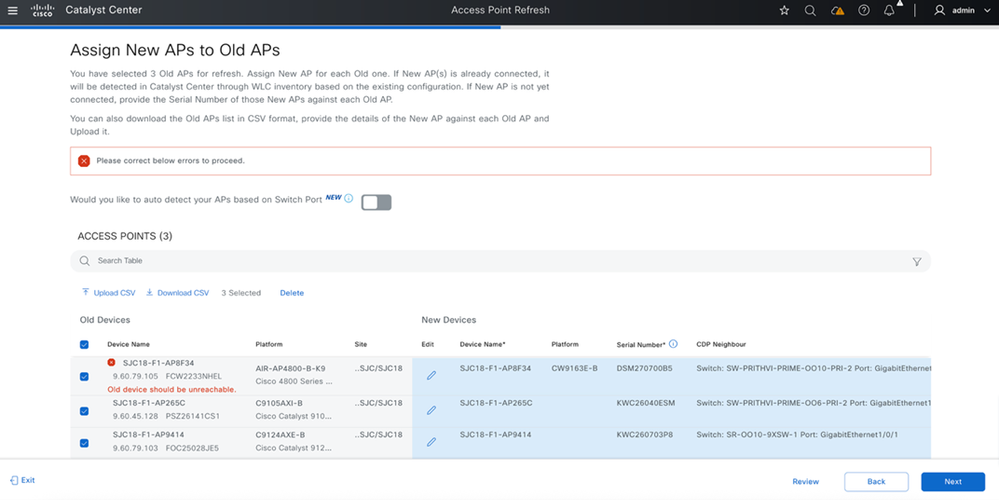Click serial FOC25028JE5 in old devices

(x=192, y=448)
